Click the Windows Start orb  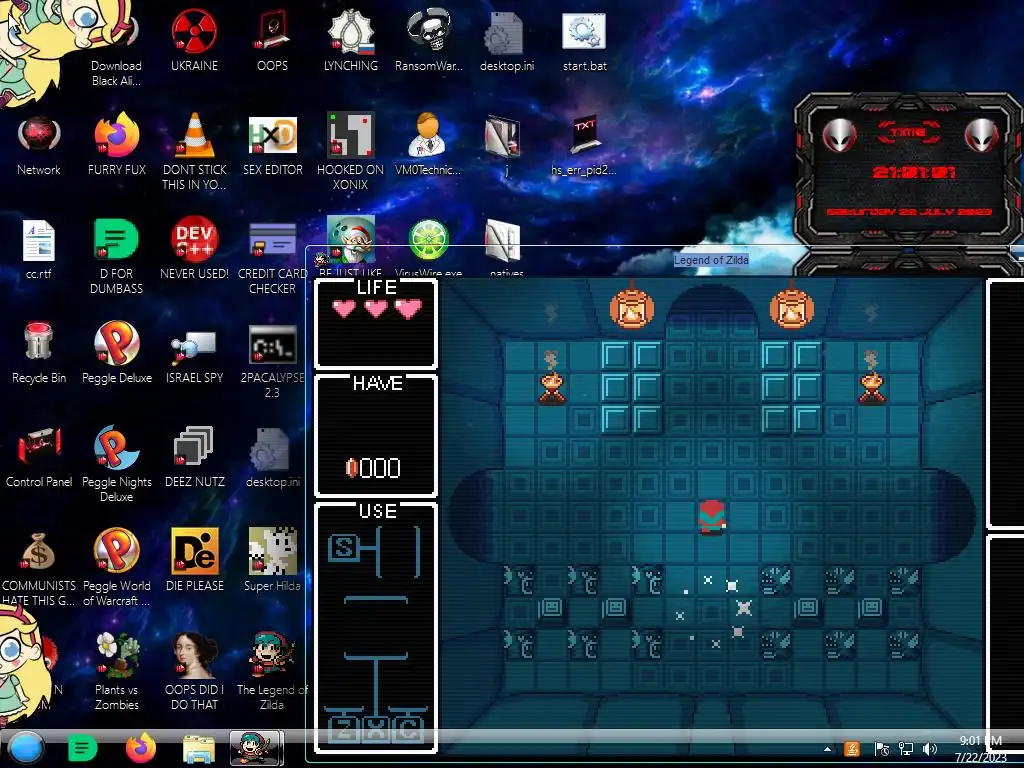[x=25, y=748]
